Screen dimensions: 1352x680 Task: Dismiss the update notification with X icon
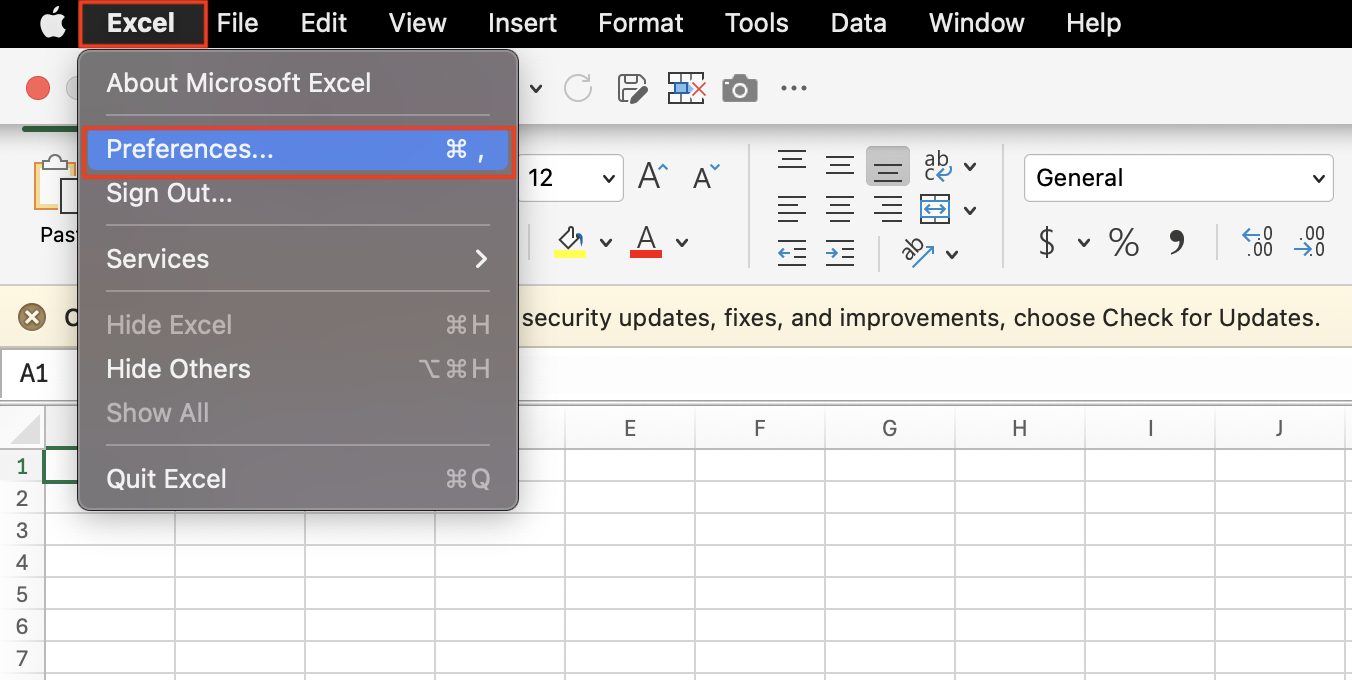pyautogui.click(x=33, y=318)
